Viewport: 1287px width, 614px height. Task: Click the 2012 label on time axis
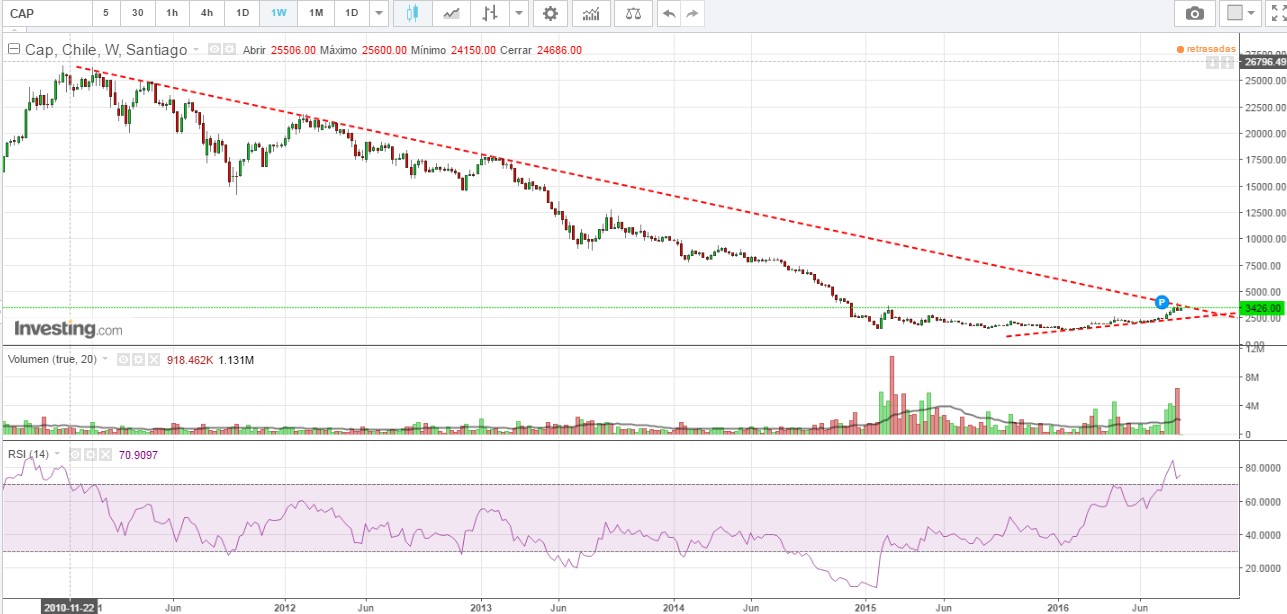[285, 606]
